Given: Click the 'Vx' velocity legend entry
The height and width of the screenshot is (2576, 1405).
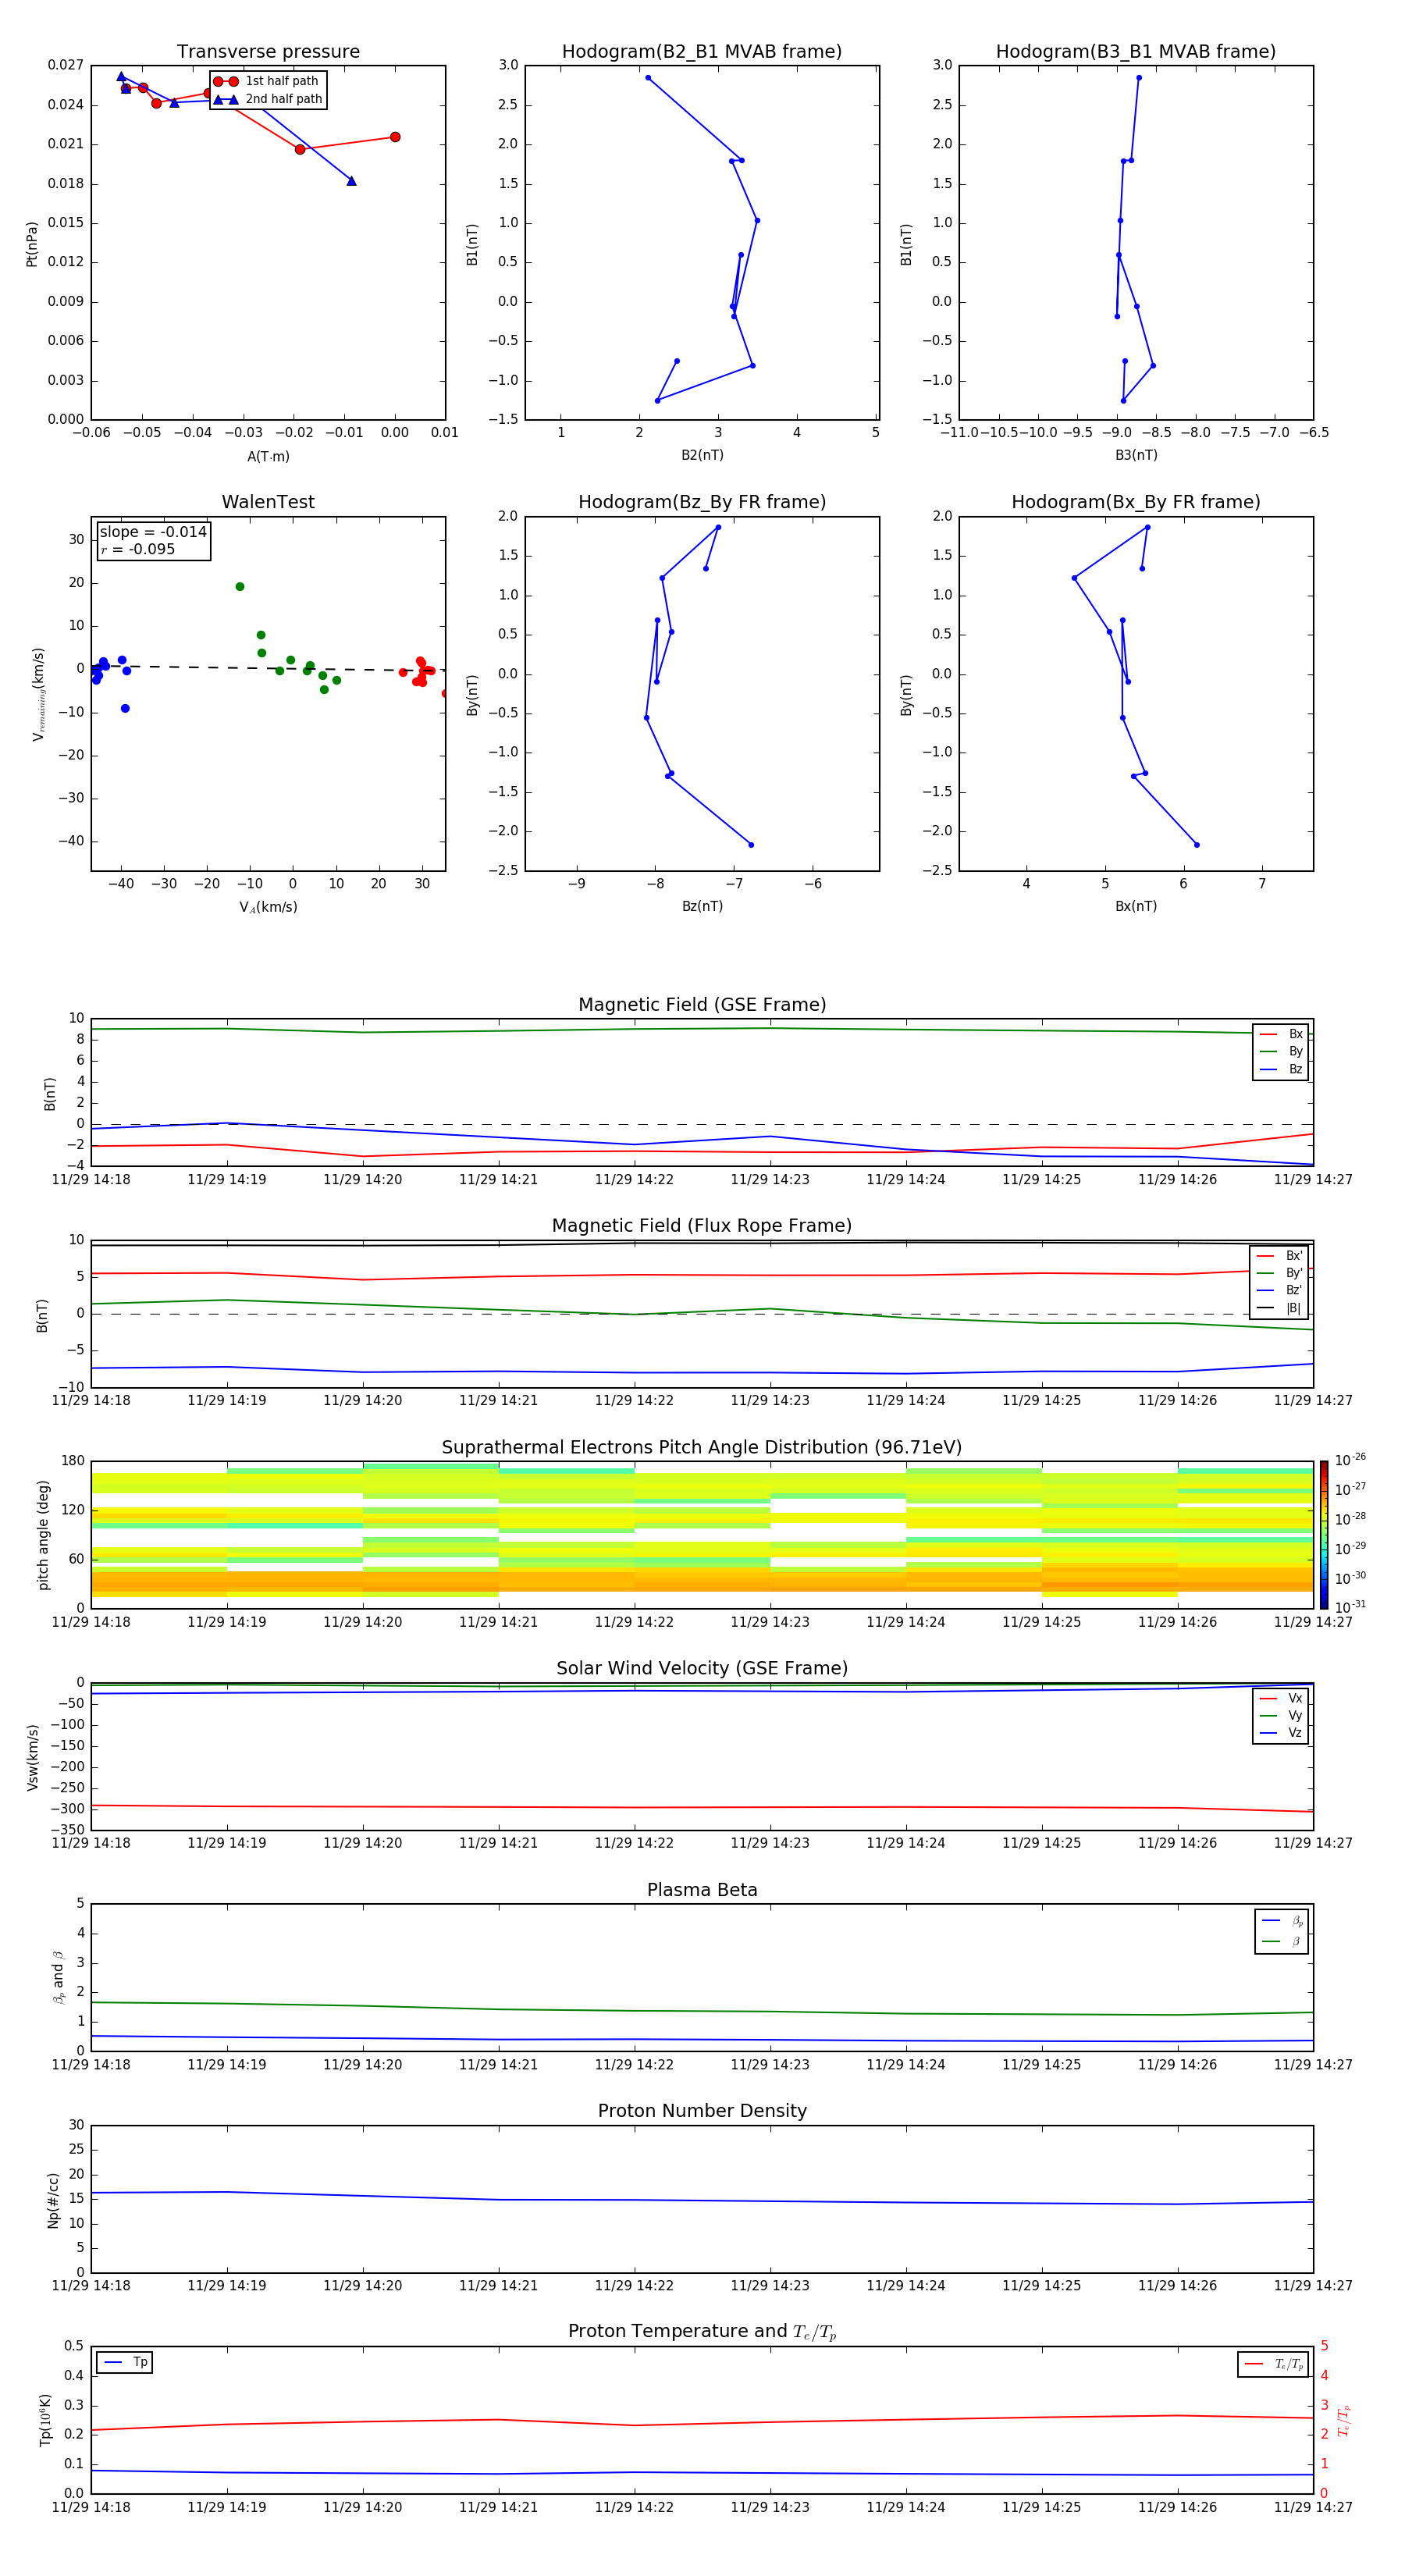Looking at the screenshot, I should 1282,1698.
